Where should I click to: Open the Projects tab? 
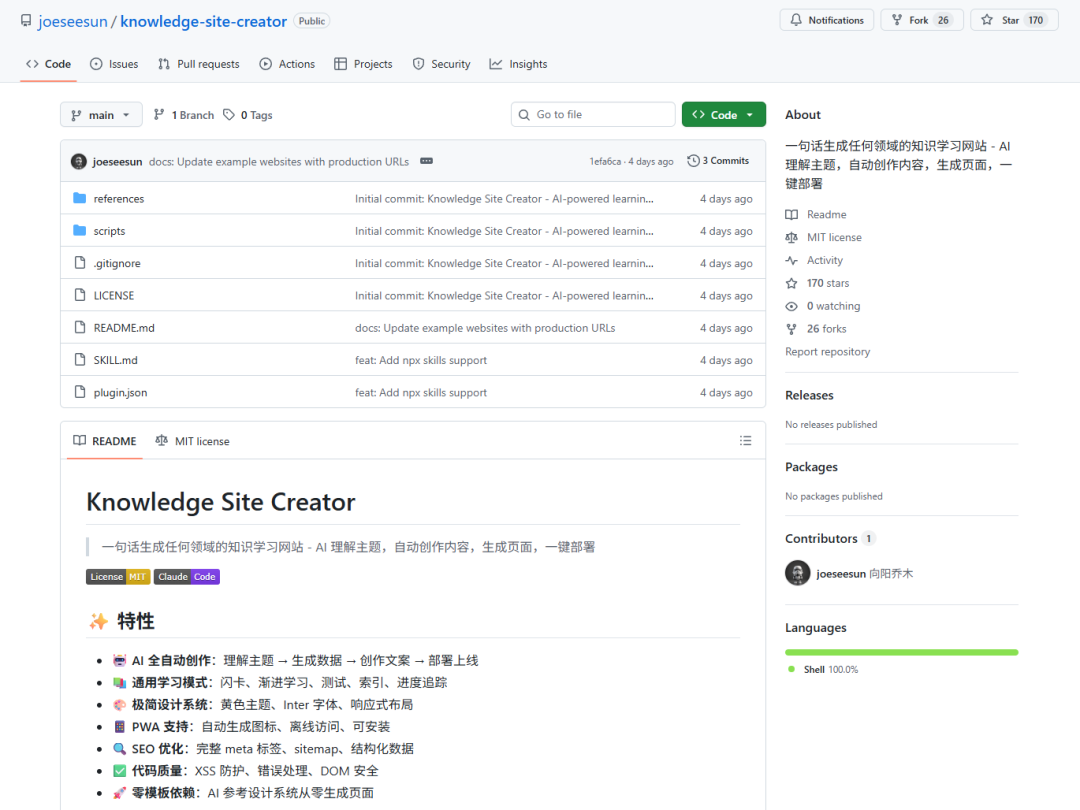(x=363, y=64)
